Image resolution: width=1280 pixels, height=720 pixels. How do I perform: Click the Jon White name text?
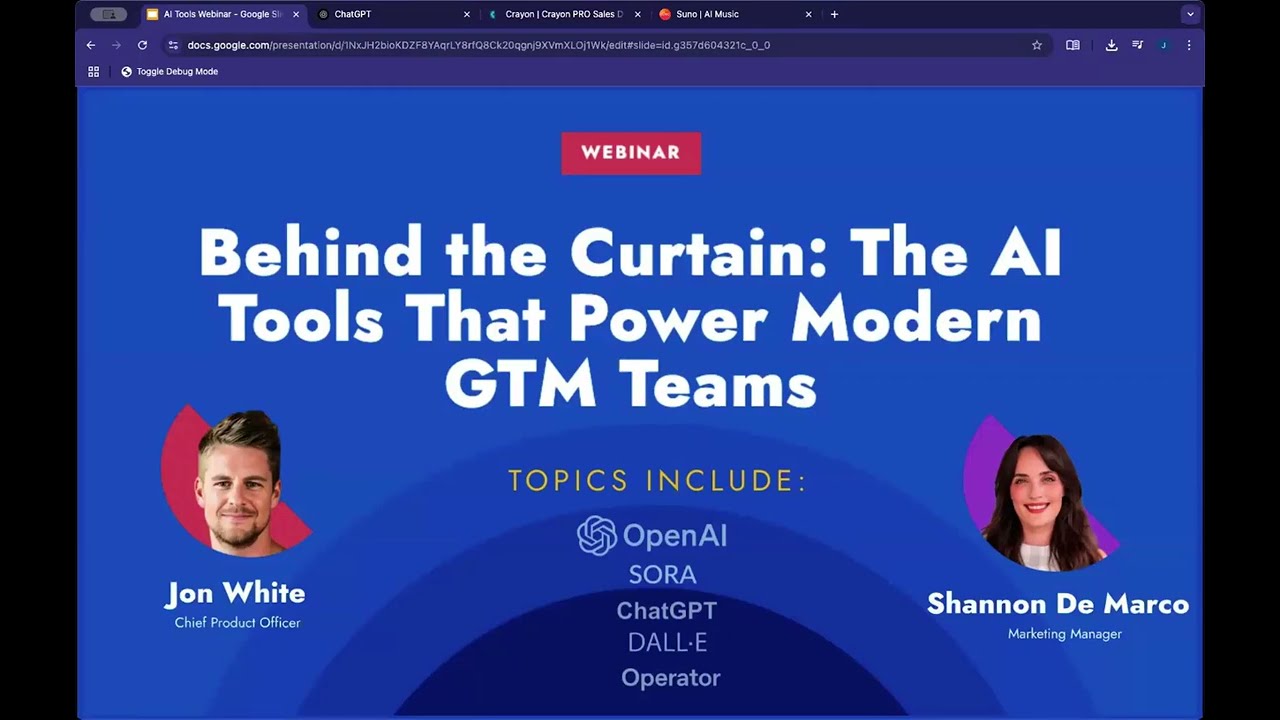pos(236,593)
